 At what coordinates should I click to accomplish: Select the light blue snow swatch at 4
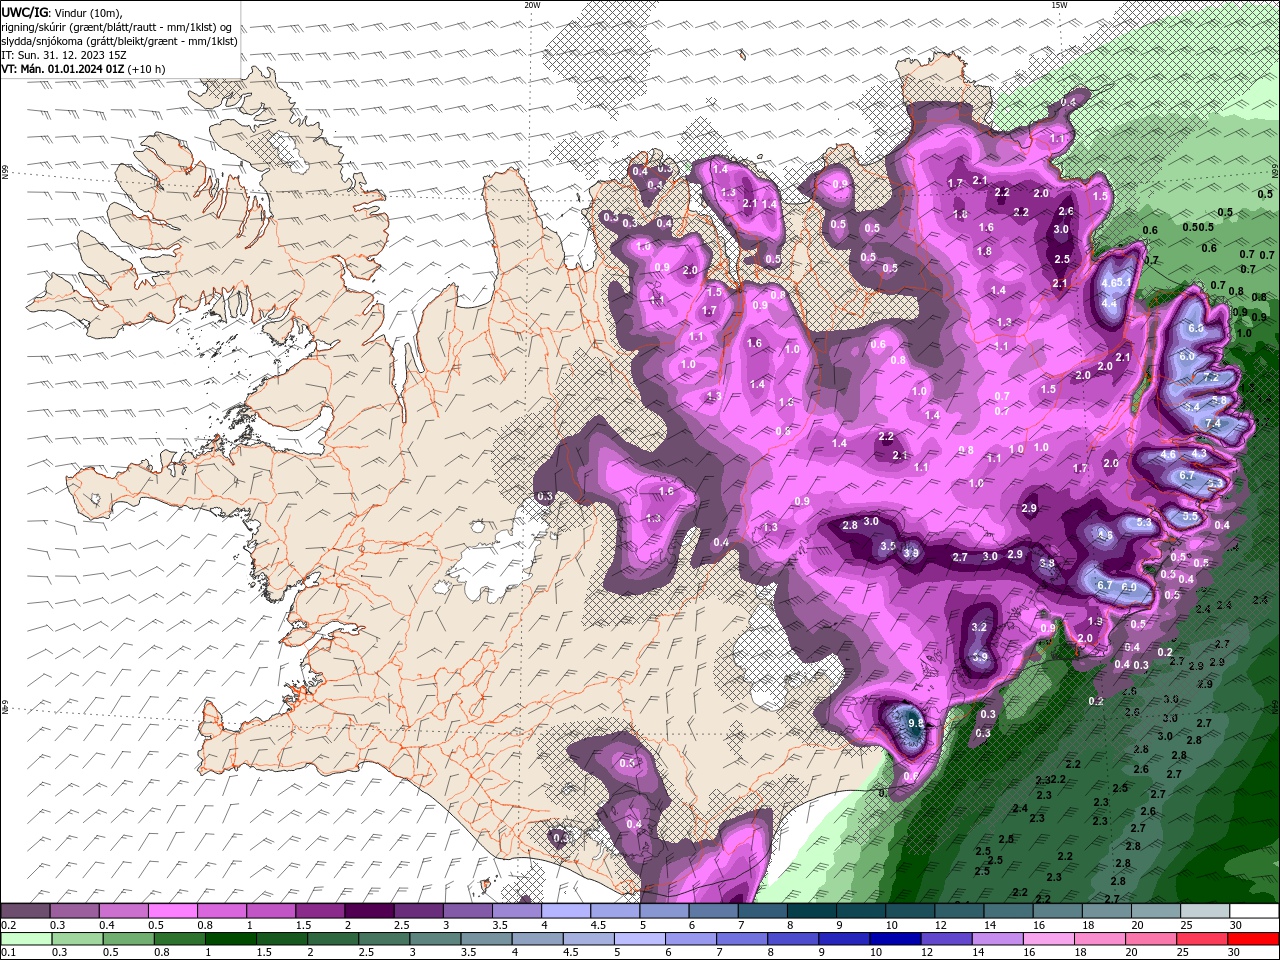click(567, 911)
